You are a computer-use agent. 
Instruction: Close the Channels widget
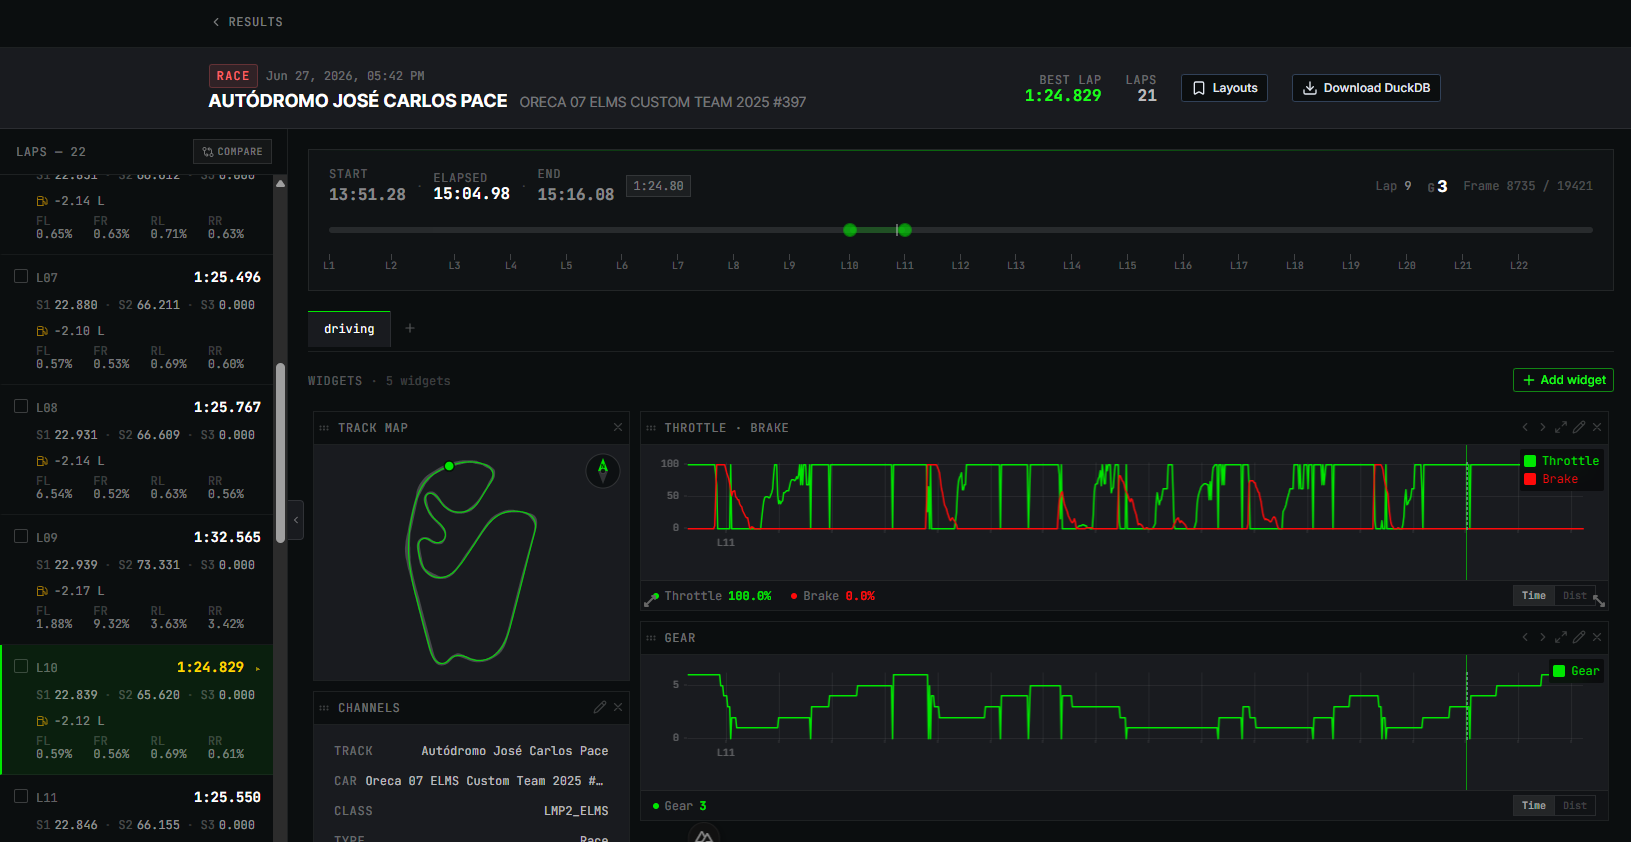tap(618, 707)
